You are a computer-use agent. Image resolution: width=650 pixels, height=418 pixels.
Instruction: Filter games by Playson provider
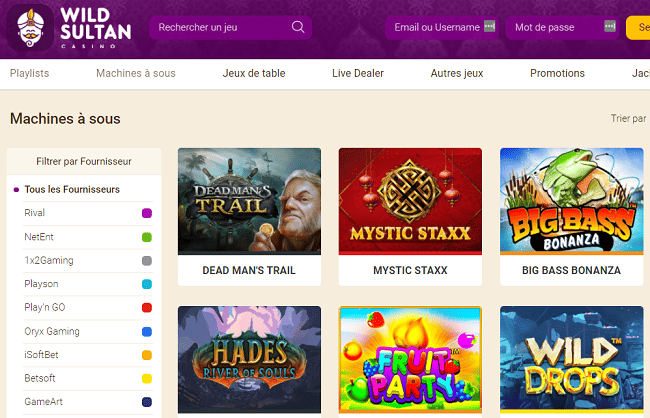88,284
